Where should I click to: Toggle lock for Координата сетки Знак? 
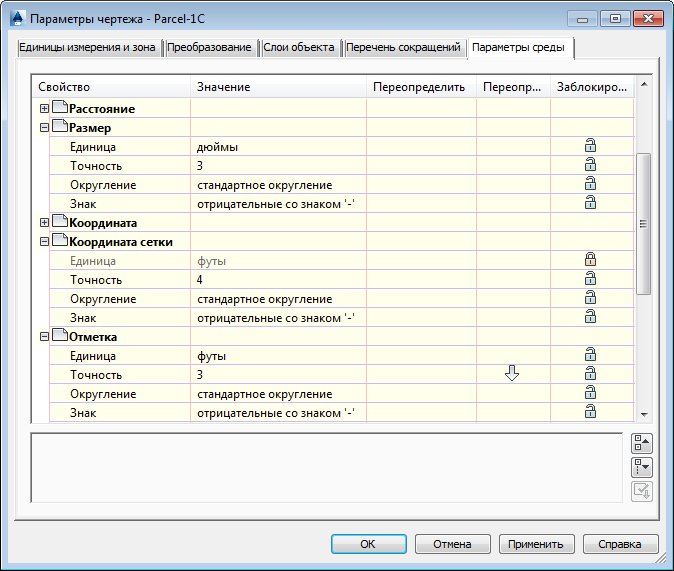[590, 316]
